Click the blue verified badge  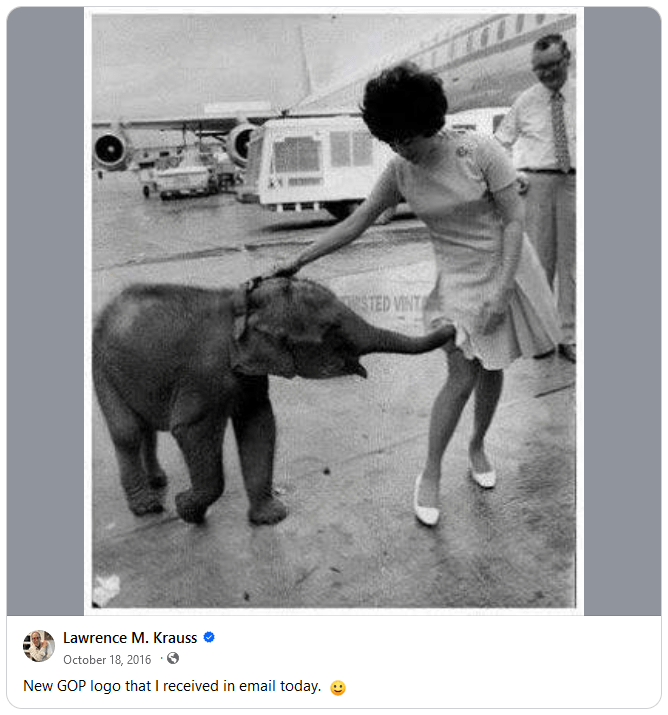click(210, 637)
